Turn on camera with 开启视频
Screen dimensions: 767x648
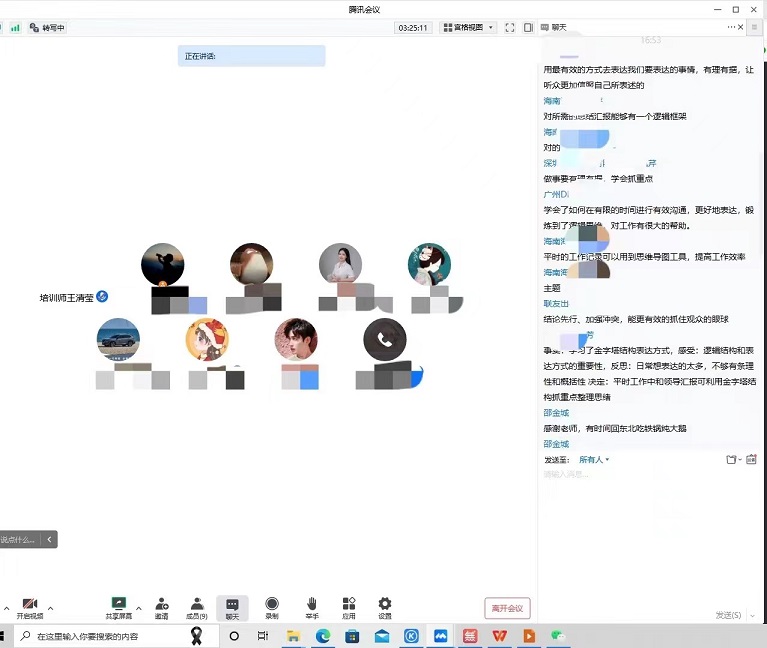(30, 607)
